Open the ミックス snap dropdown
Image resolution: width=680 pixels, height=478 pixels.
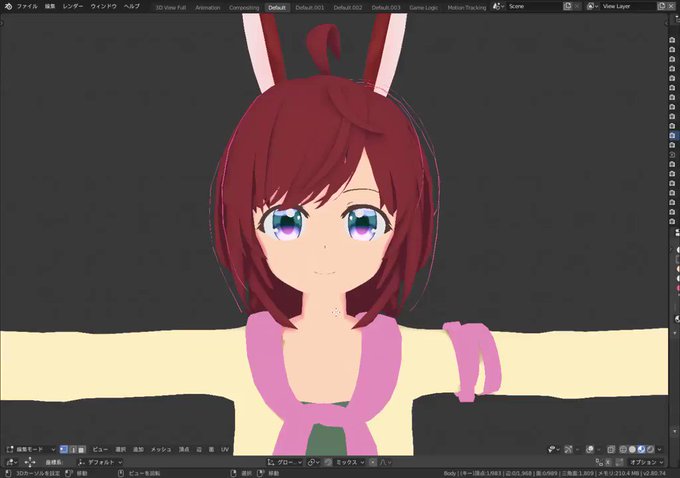pos(350,462)
